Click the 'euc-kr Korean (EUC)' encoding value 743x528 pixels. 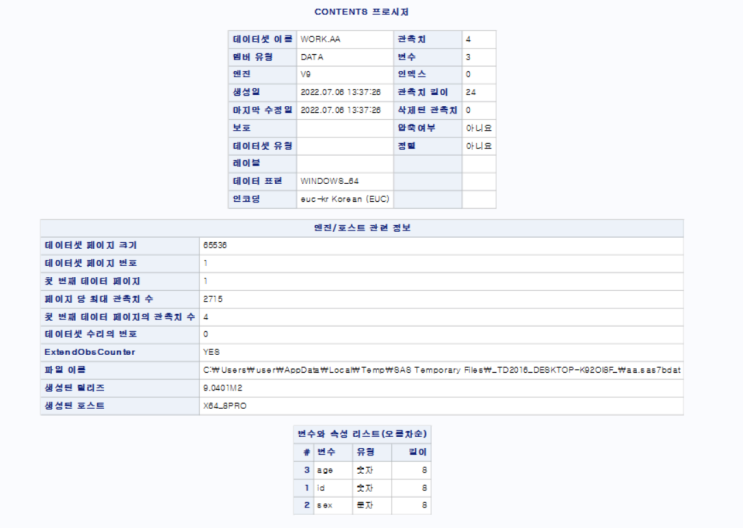345,199
